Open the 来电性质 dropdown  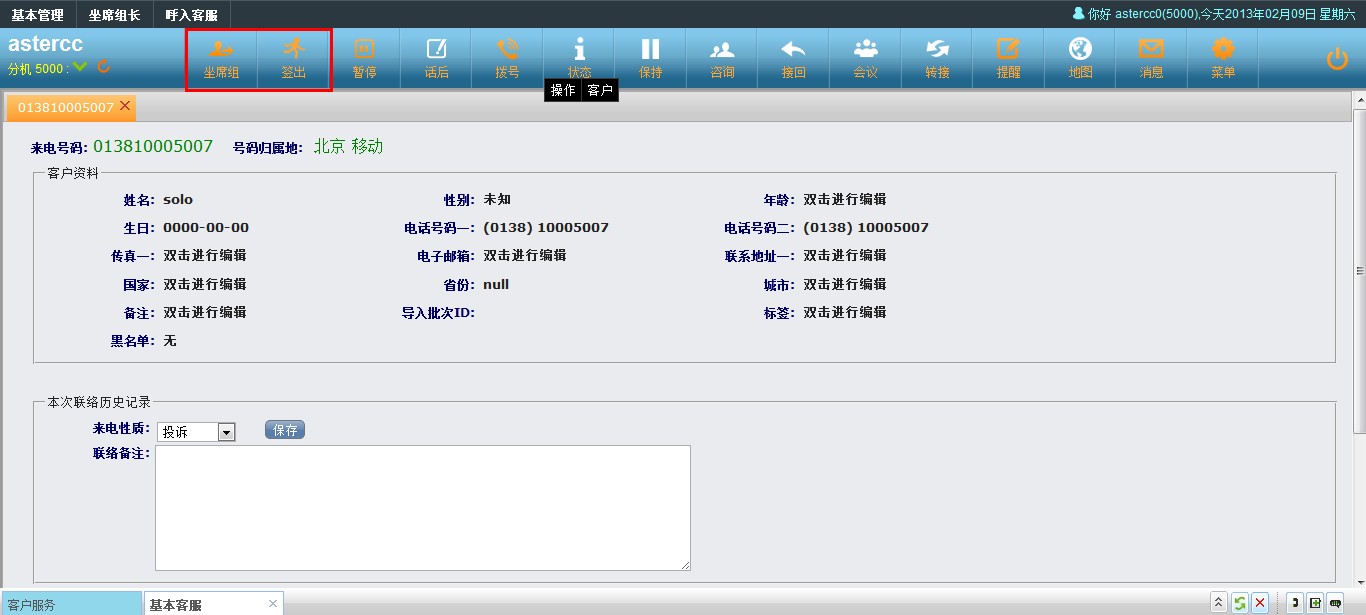pos(226,432)
